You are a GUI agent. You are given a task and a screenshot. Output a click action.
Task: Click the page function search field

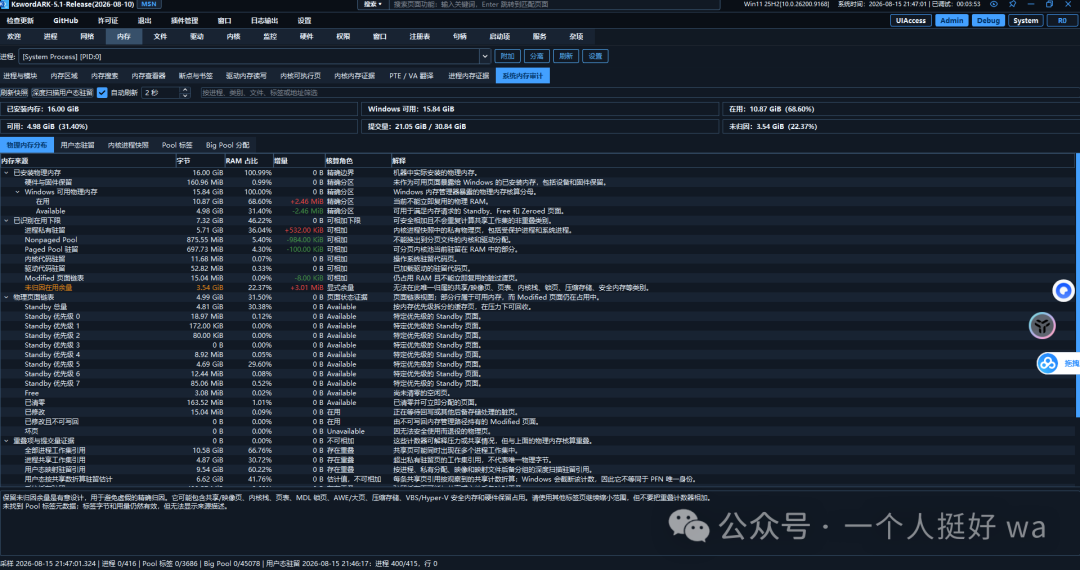point(554,4)
